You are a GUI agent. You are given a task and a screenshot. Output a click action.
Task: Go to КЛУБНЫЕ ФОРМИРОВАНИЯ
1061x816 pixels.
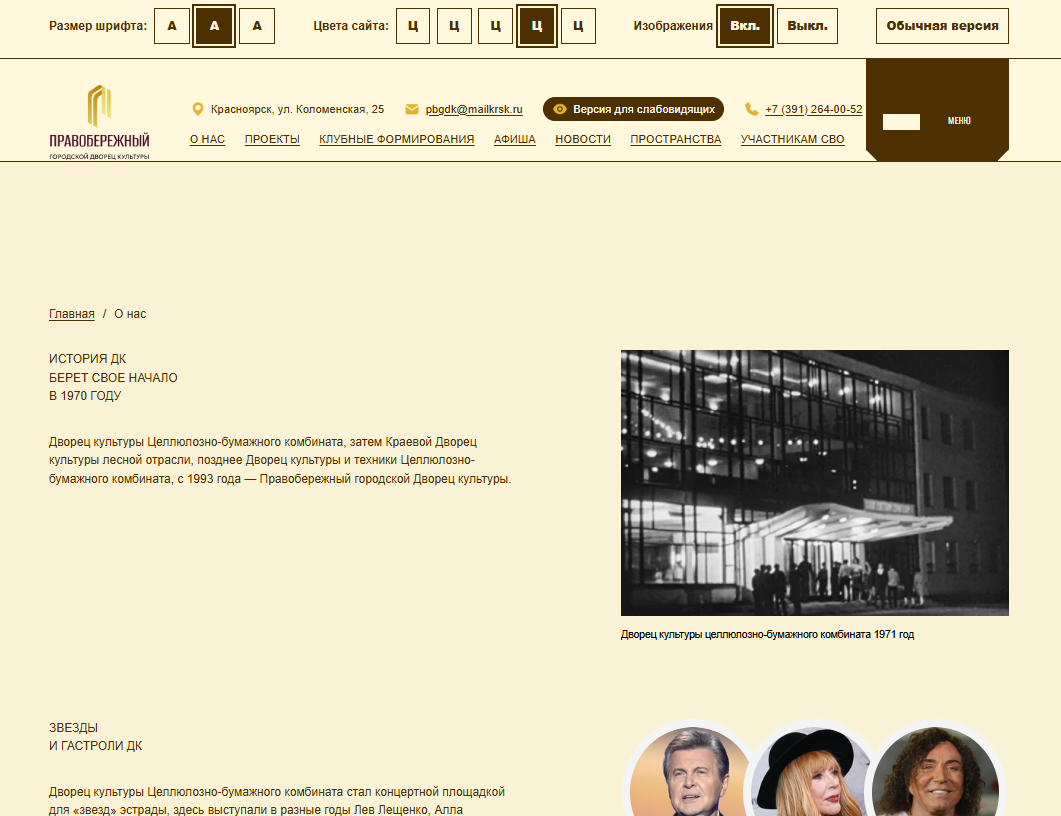(397, 139)
